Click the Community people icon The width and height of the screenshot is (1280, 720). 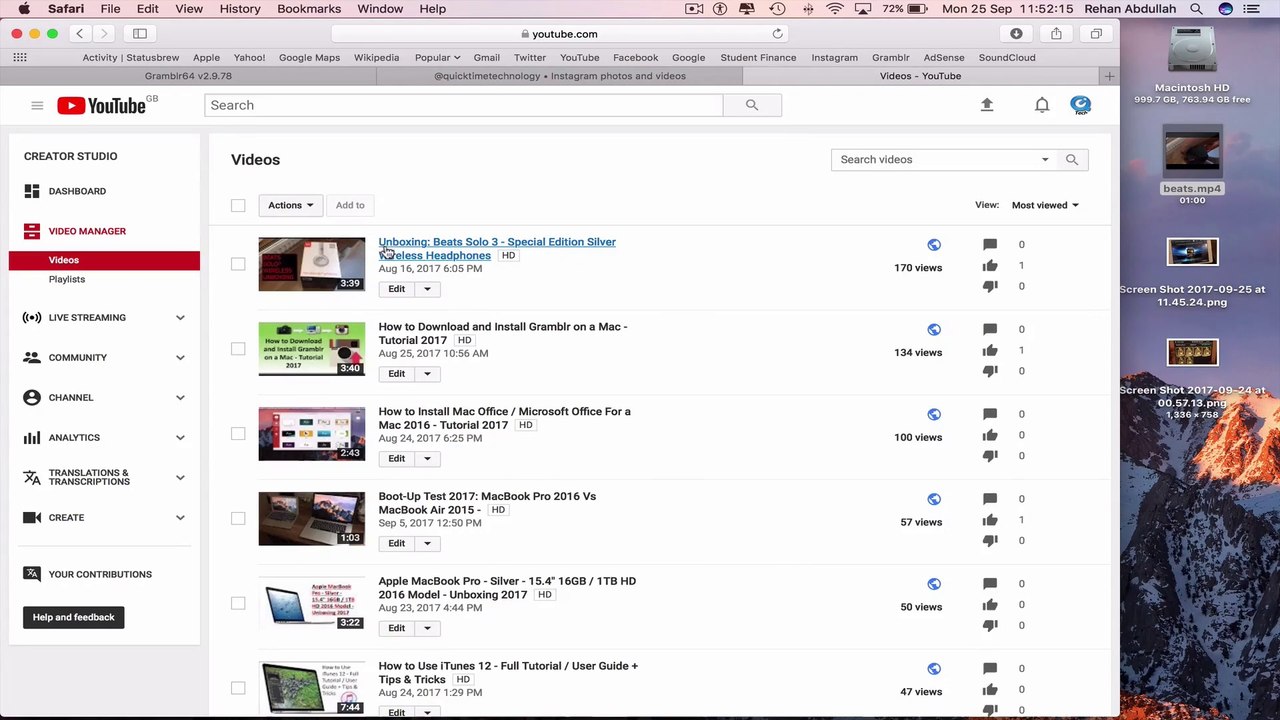tap(32, 358)
